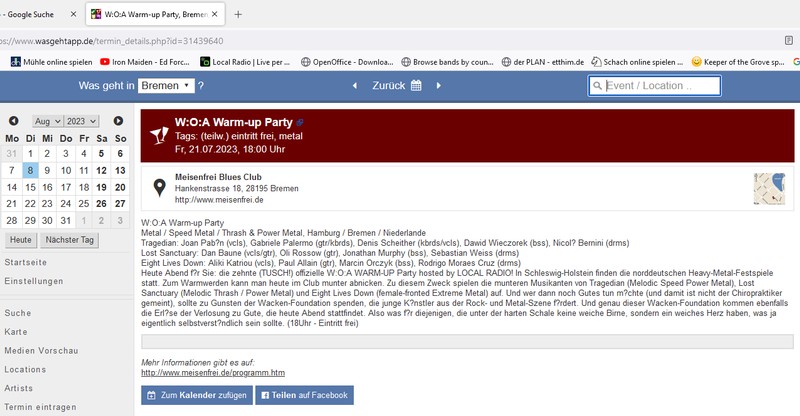800x416 pixels.
Task: Close the W:O:A Warm-up Party tab
Action: pyautogui.click(x=215, y=14)
